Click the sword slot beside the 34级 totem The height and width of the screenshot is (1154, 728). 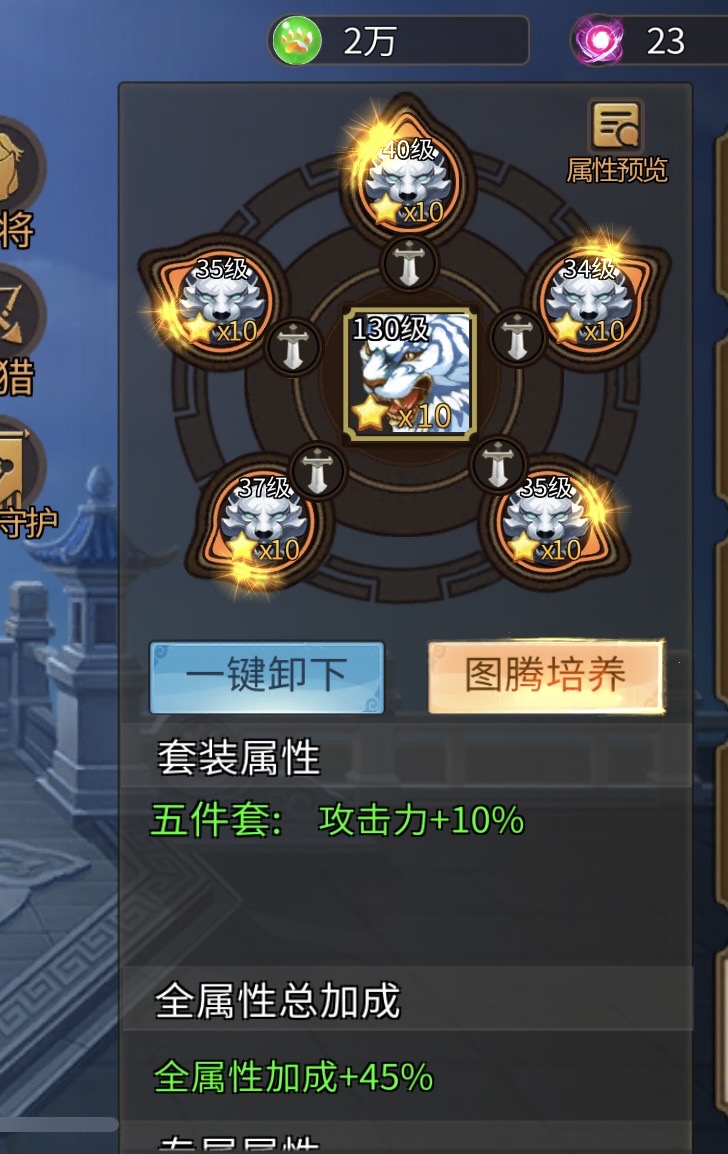coord(517,339)
